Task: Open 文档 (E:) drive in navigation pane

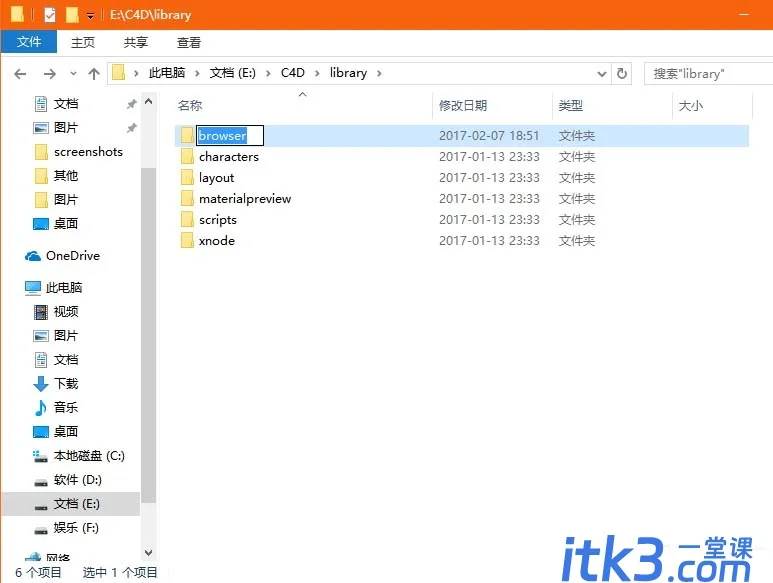Action: 76,504
